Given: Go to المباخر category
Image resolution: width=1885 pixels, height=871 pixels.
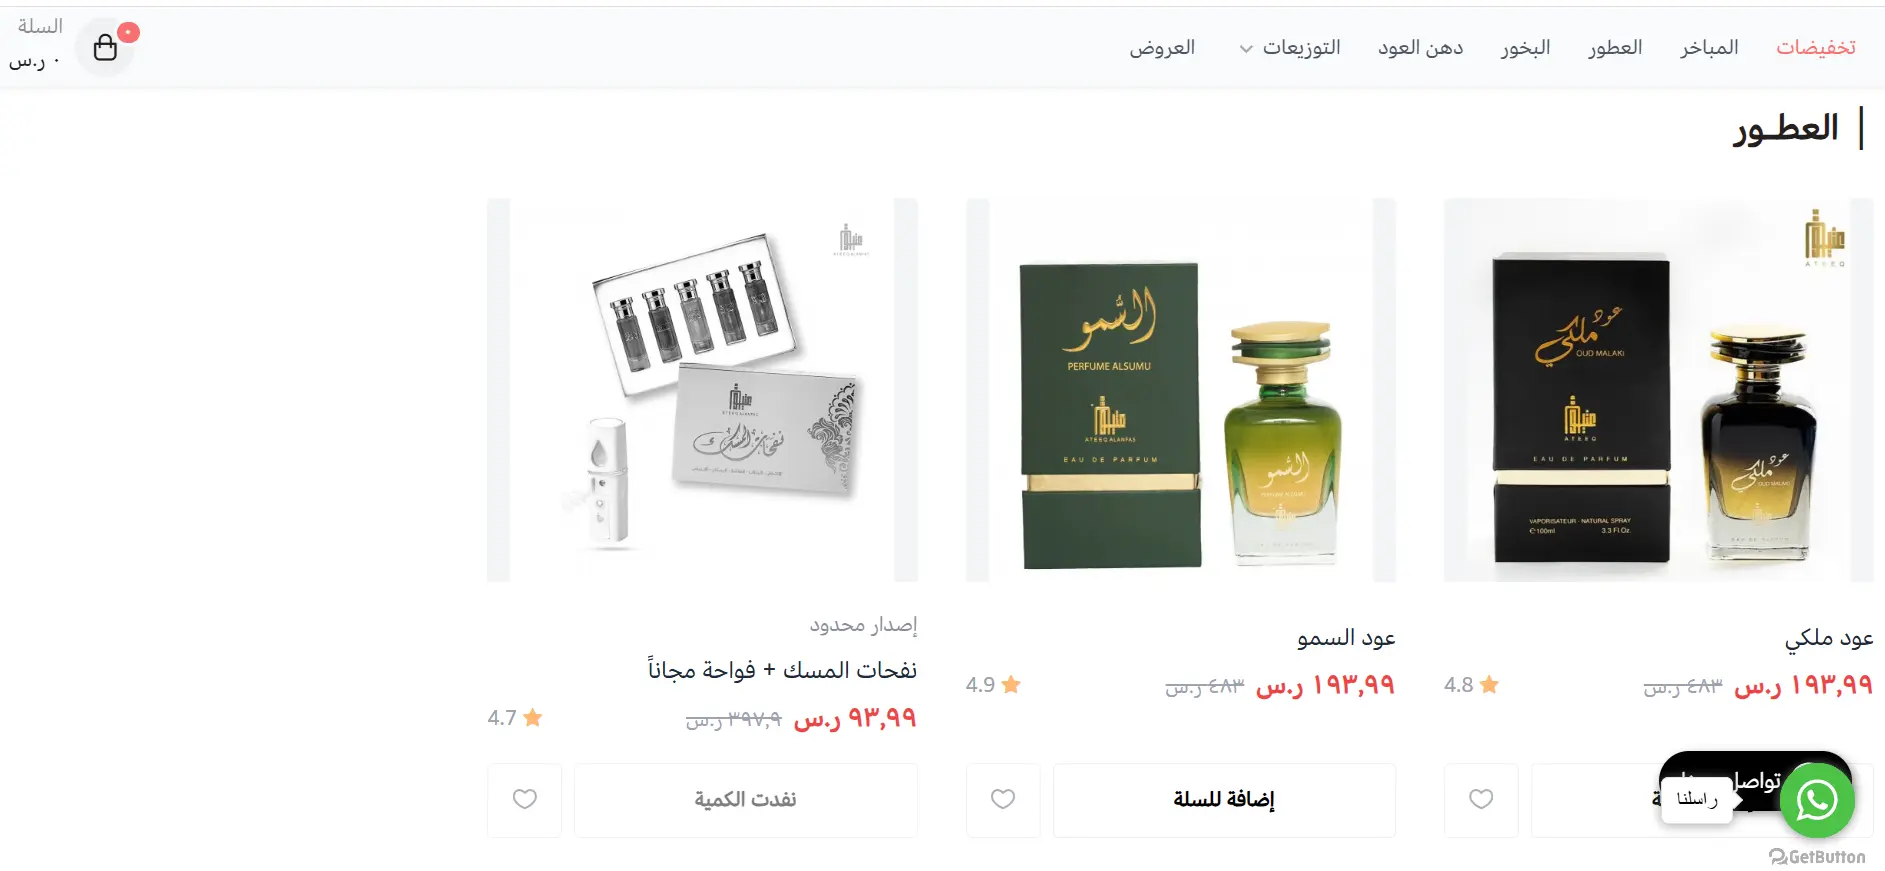Looking at the screenshot, I should click(x=1709, y=47).
